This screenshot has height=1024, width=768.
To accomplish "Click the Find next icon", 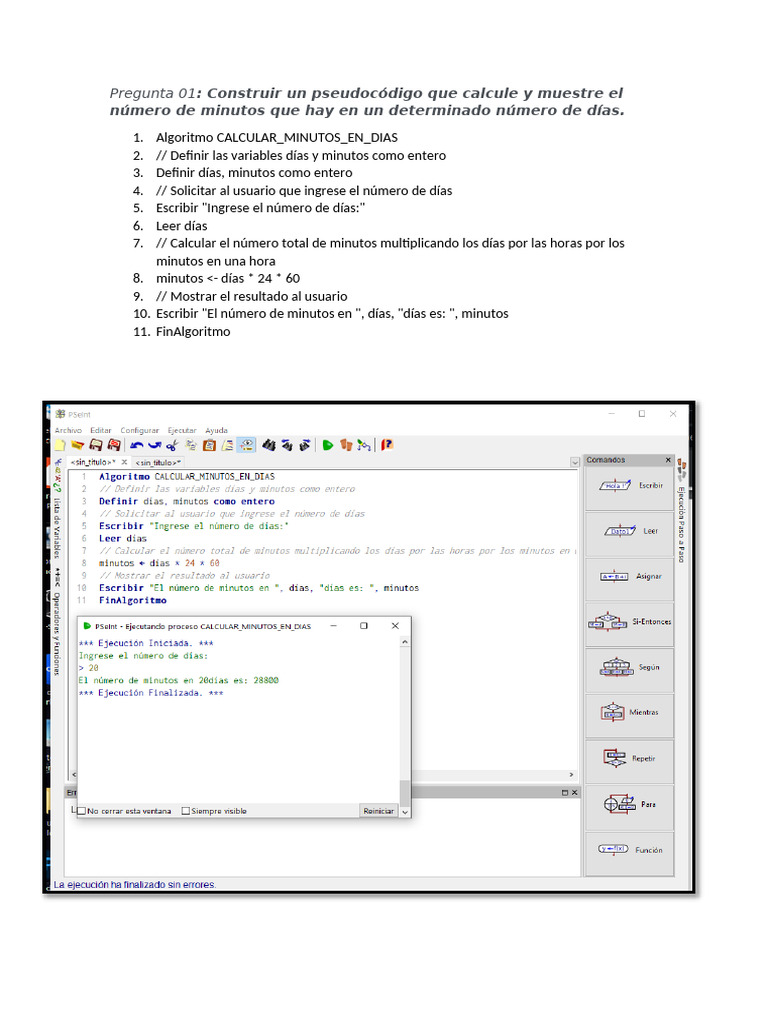I will tap(304, 445).
